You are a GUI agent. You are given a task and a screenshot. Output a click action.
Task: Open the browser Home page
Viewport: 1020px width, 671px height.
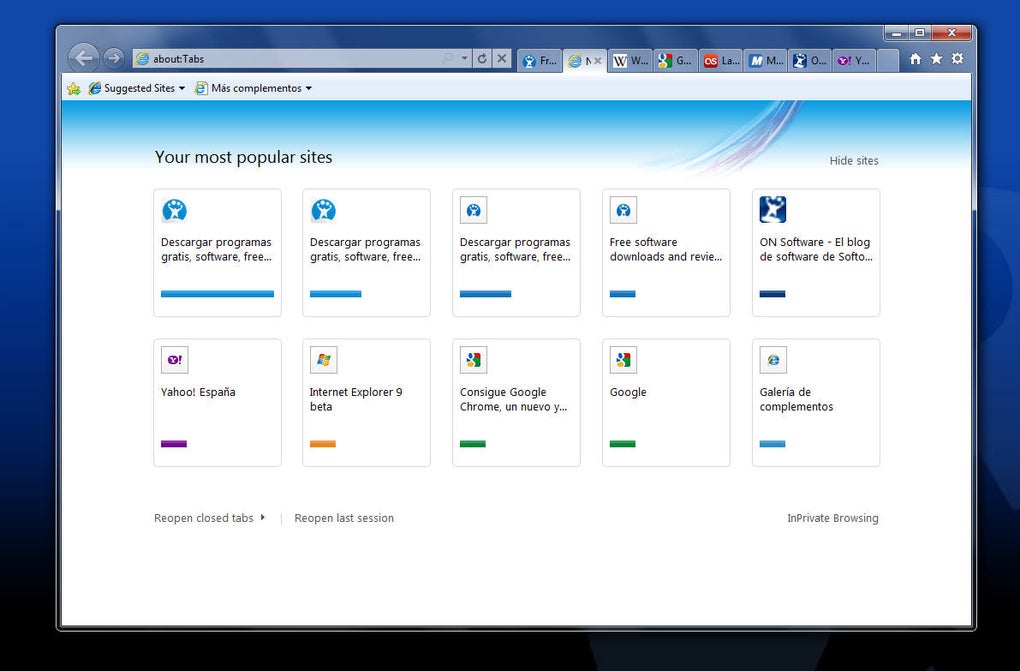click(914, 59)
